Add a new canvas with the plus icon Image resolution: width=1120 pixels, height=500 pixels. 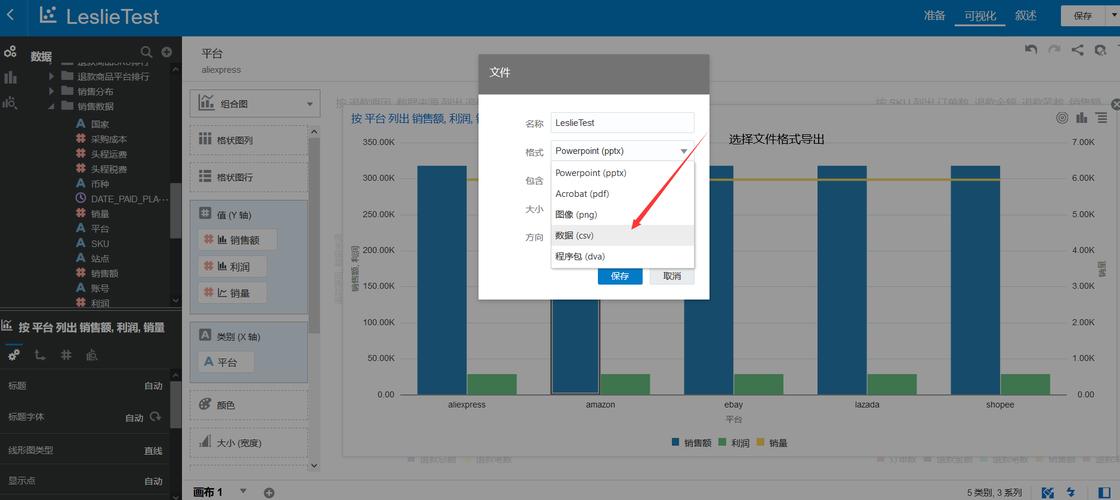(x=269, y=492)
